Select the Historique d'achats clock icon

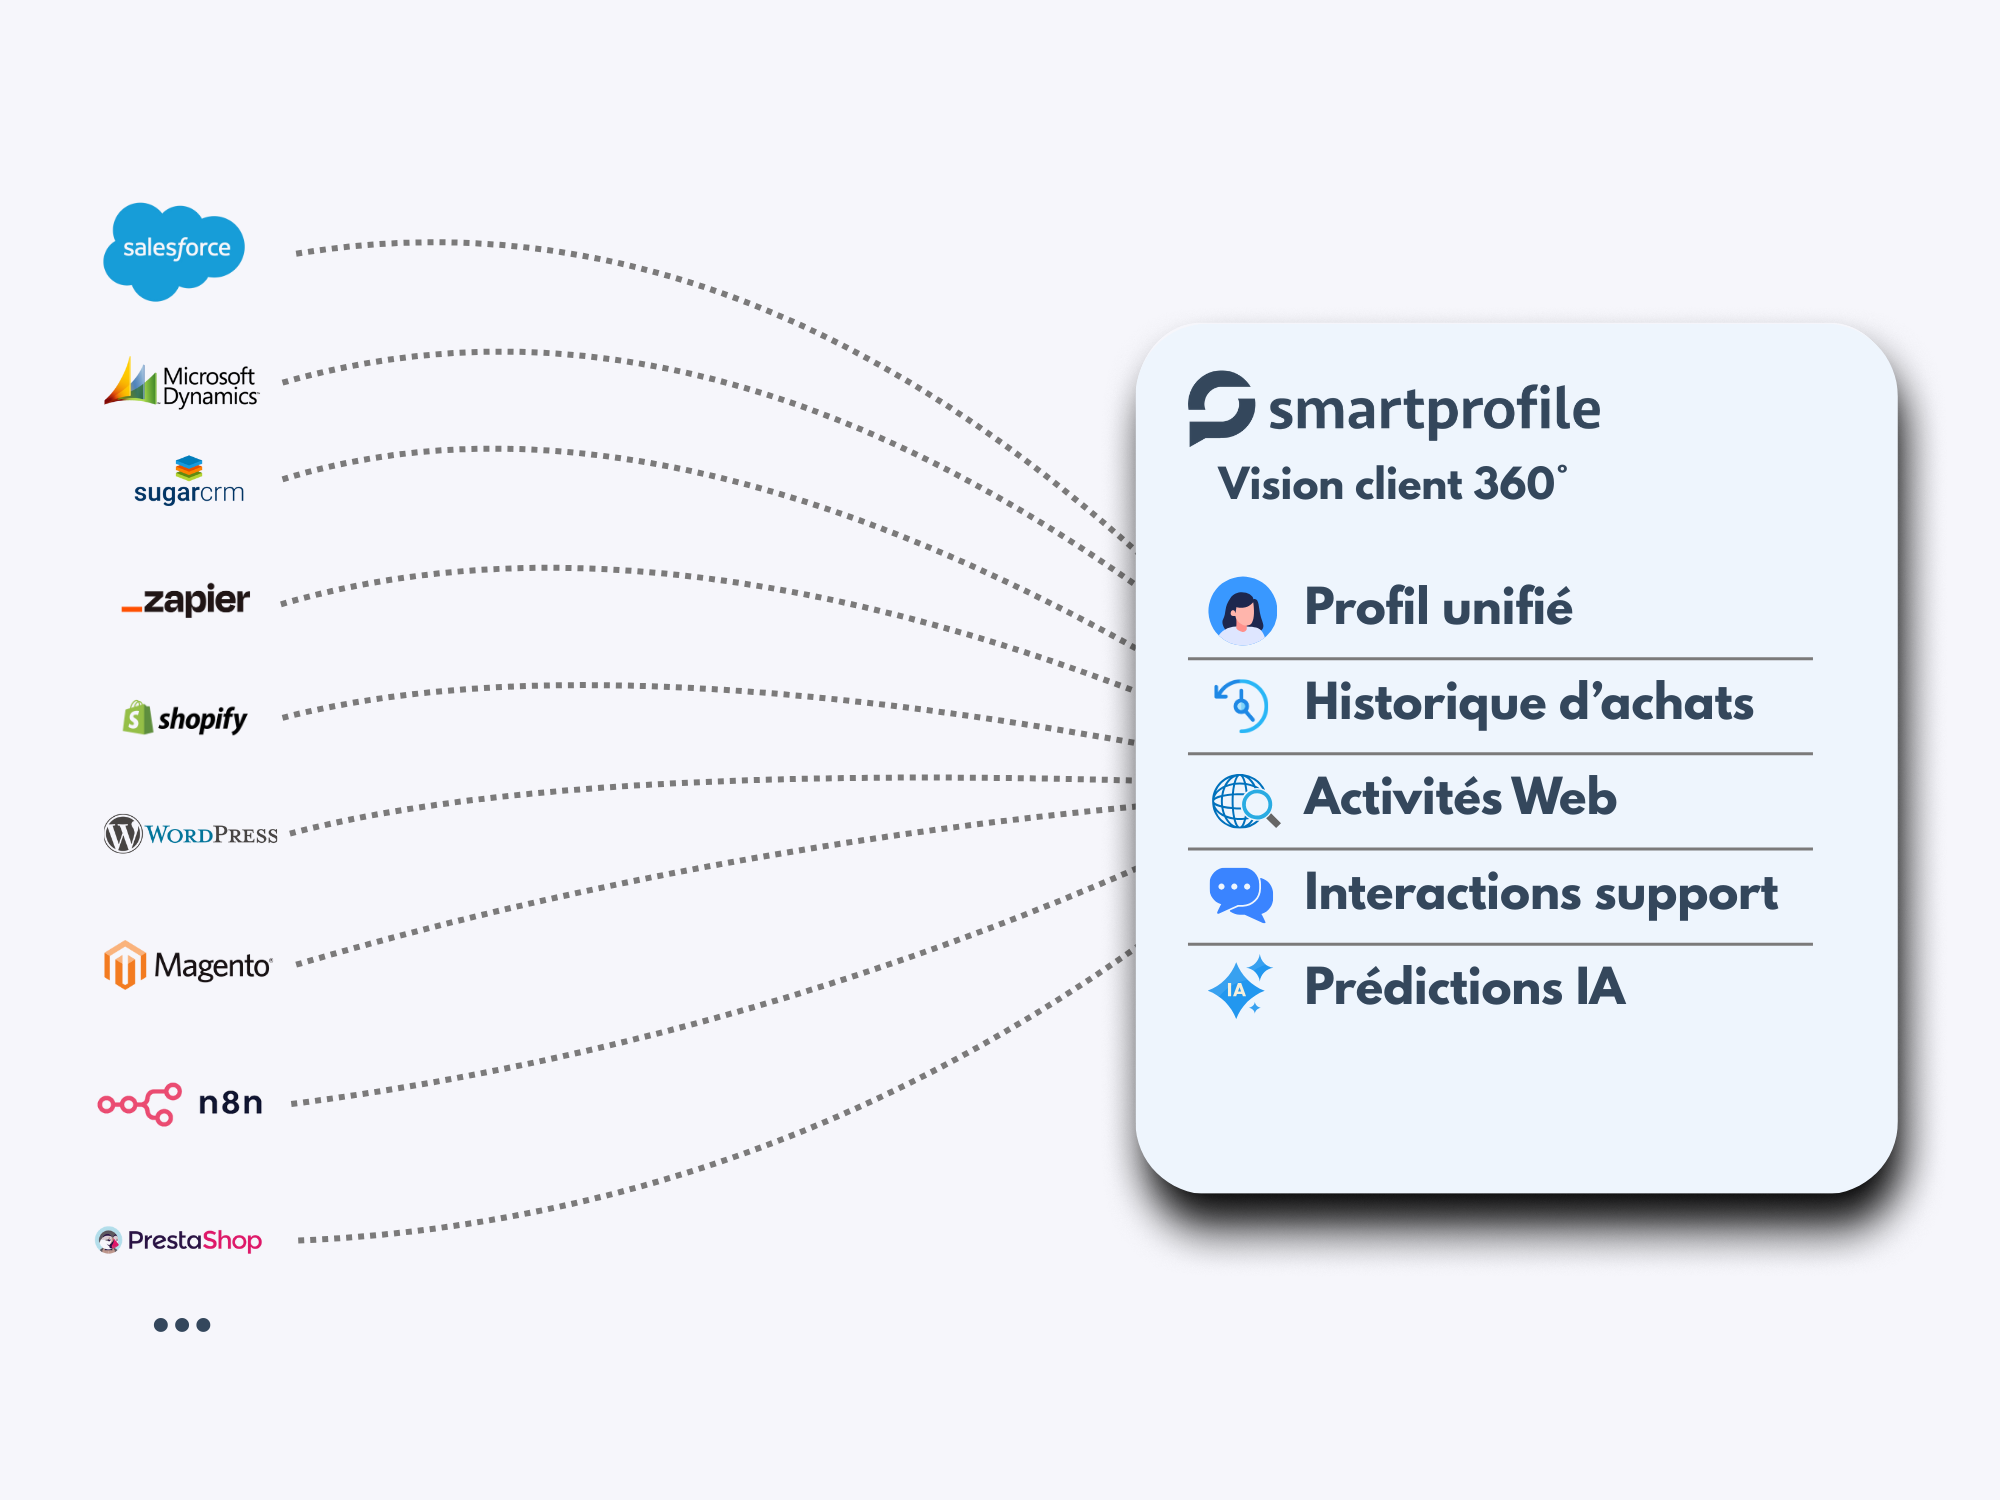click(1241, 706)
